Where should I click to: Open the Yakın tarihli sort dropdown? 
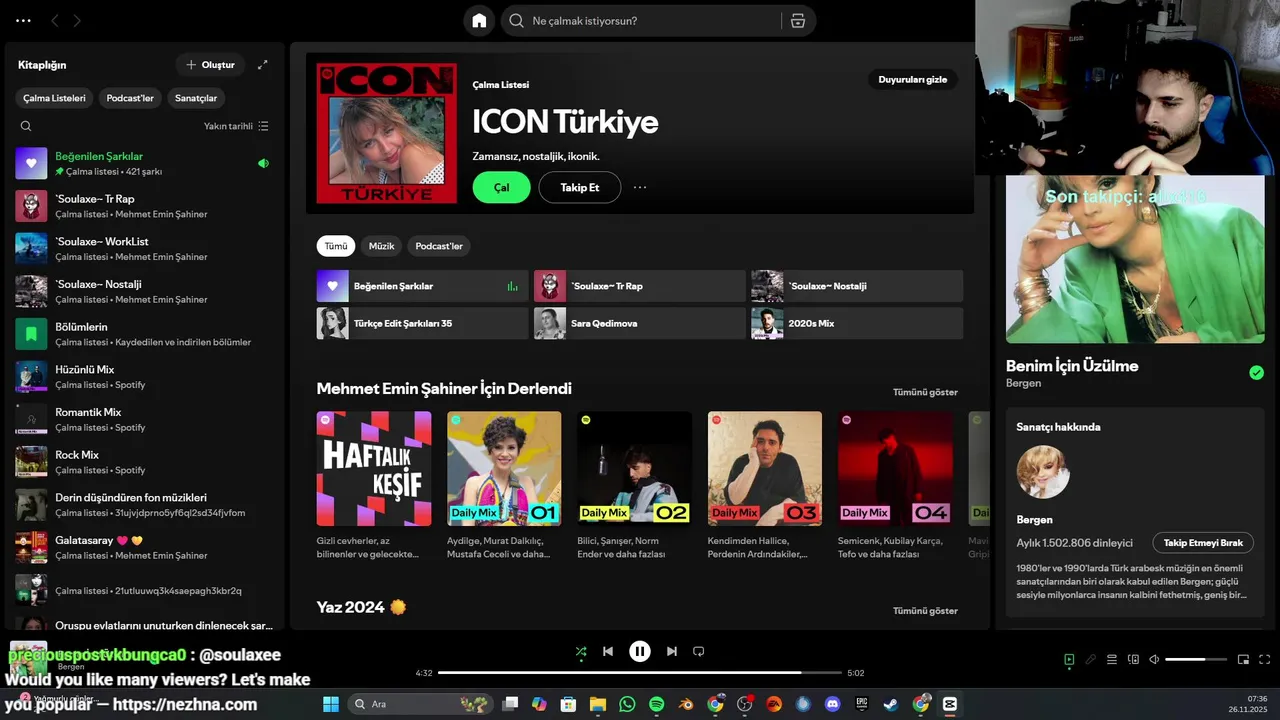pyautogui.click(x=236, y=126)
